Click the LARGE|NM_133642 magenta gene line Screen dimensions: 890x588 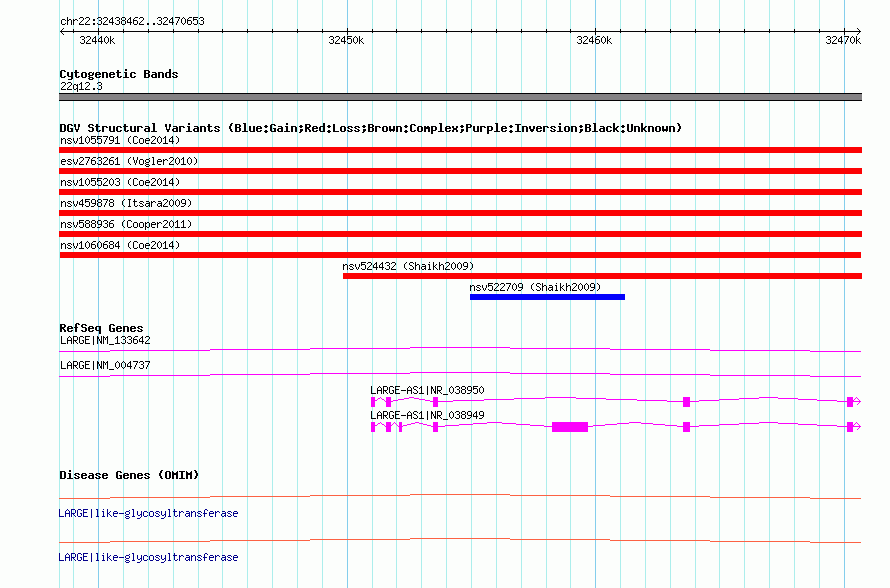point(460,350)
